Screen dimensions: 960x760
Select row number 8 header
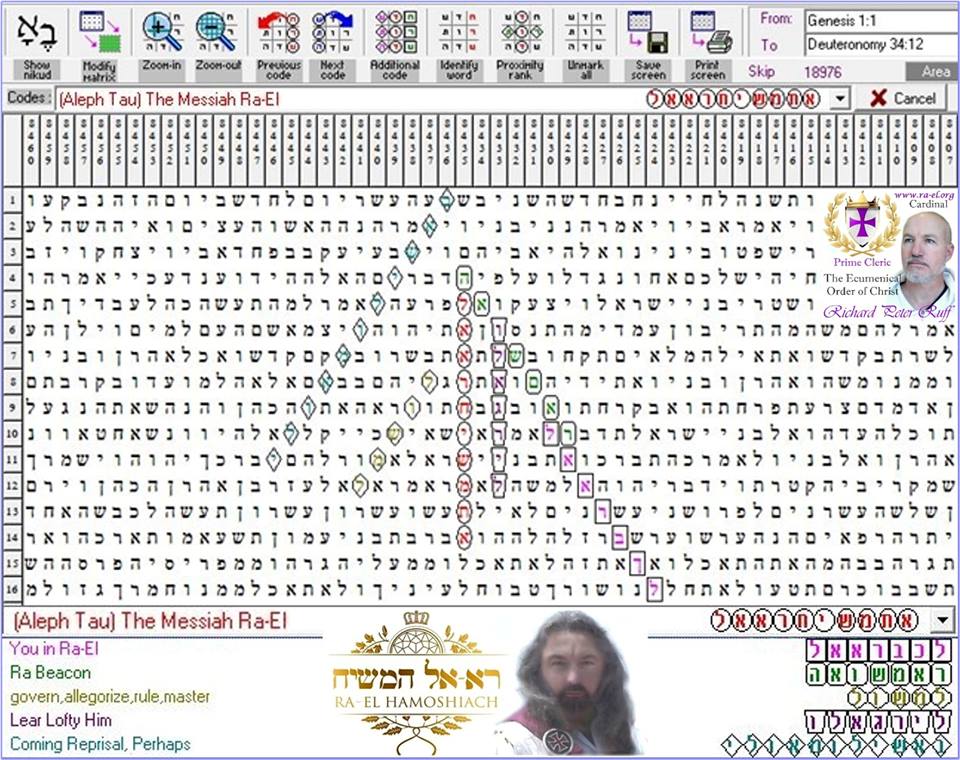coord(12,382)
